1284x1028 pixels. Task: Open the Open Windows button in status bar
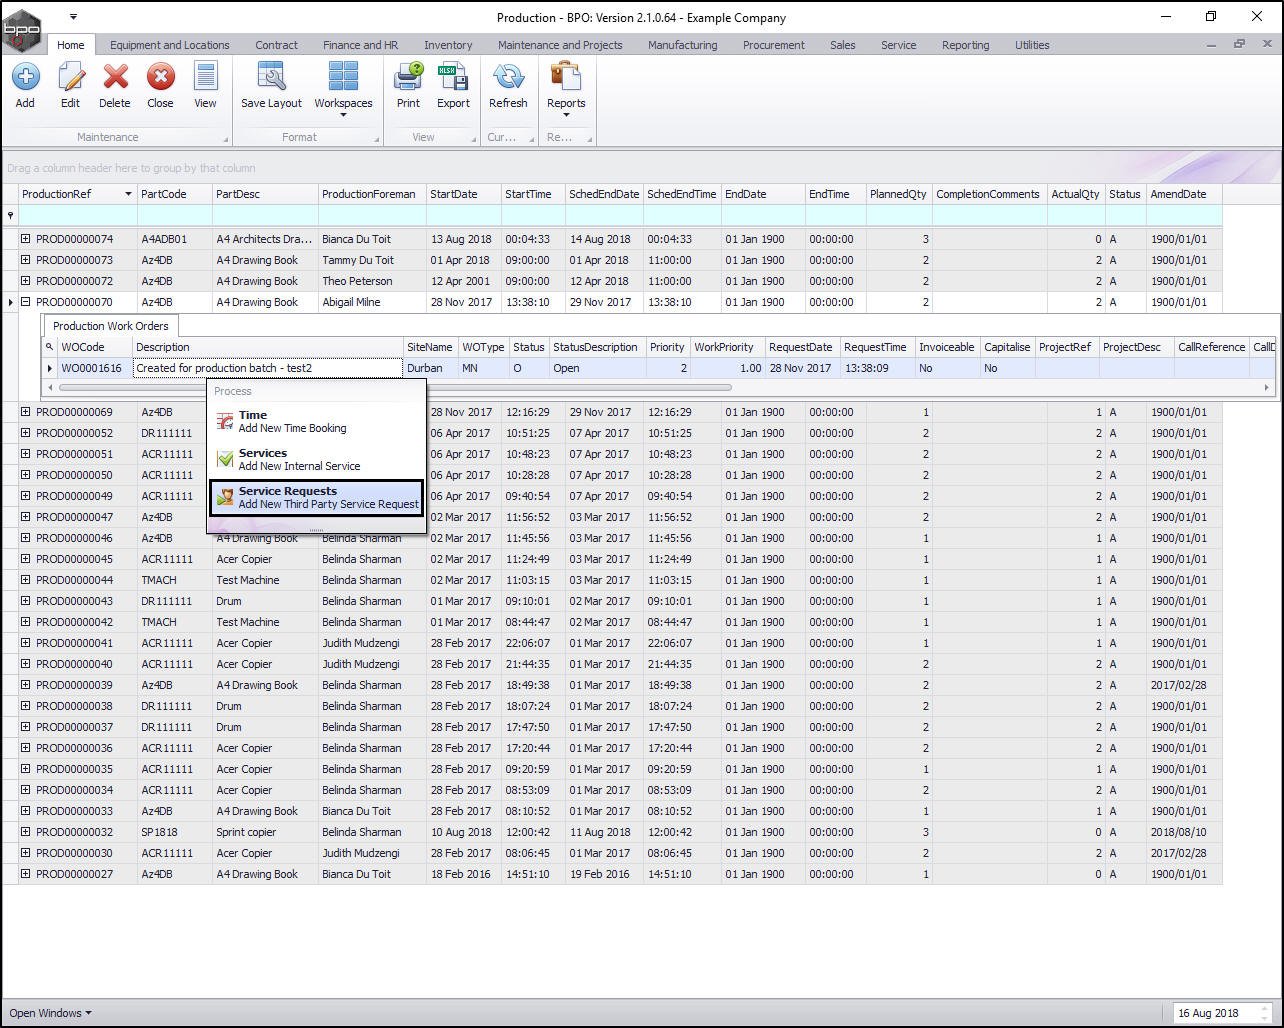click(50, 1013)
